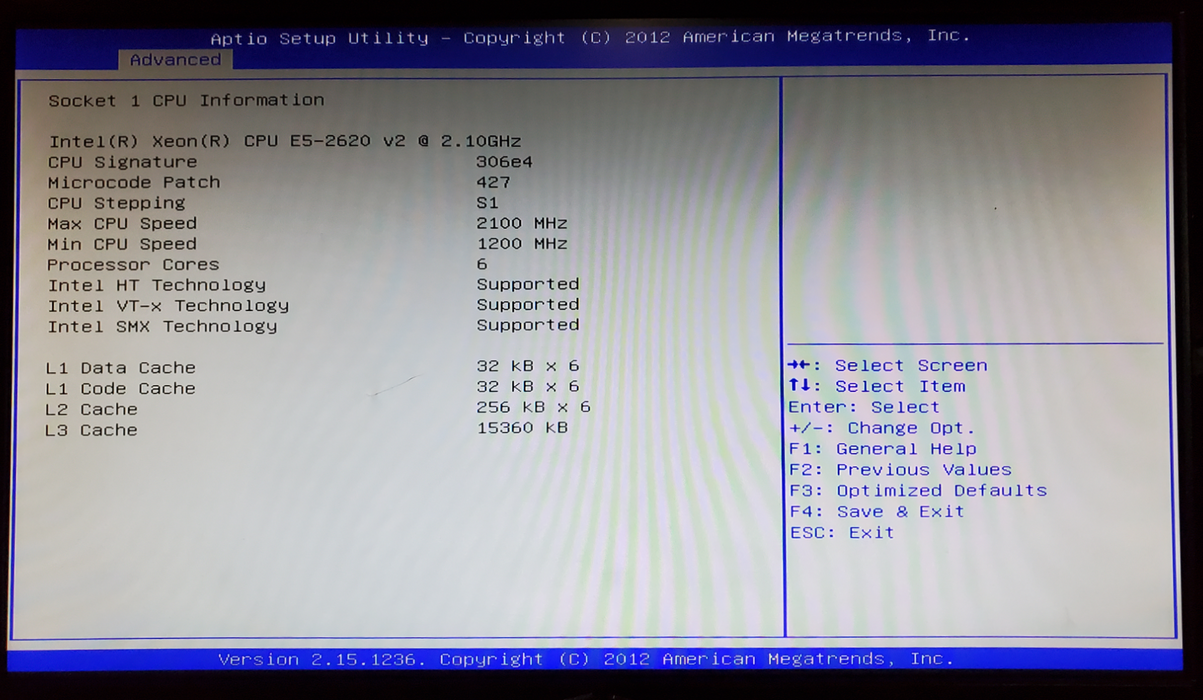Click the L1 Data Cache value 32 kB x 6
Viewport: 1203px width, 700px height.
tap(528, 366)
